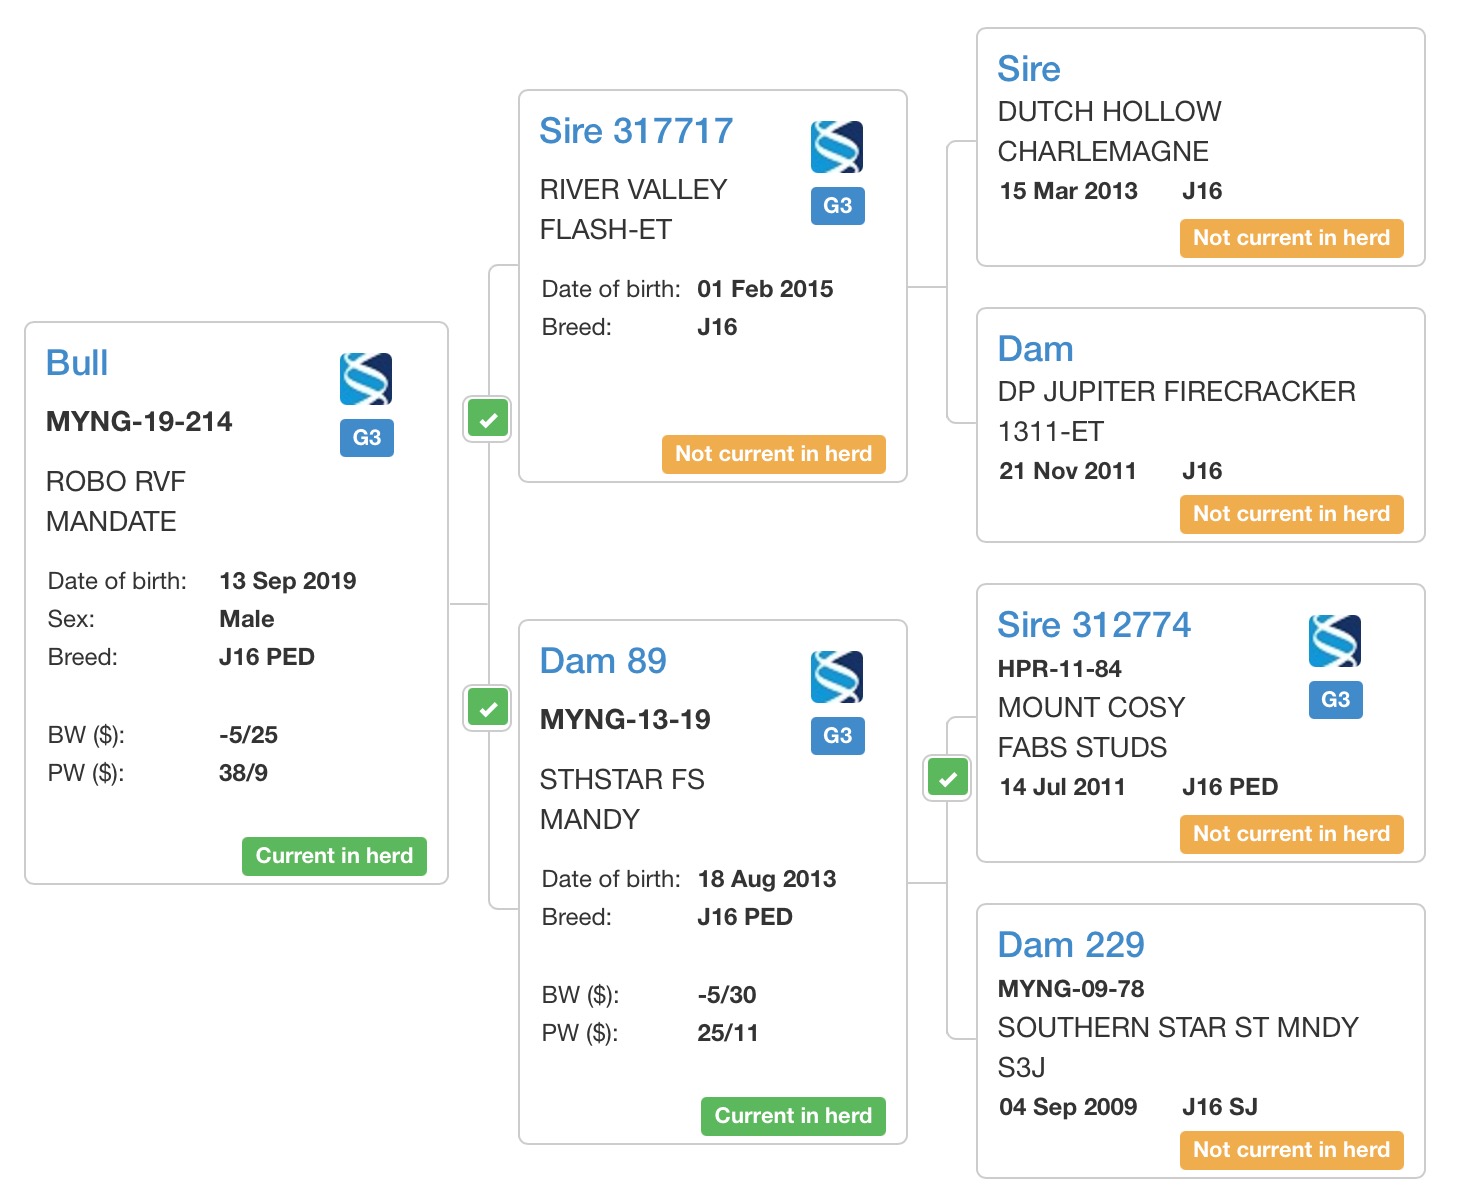Screen dimensions: 1462x1197
Task: Toggle the green checkmark beside Sire 312774
Action: pos(947,777)
